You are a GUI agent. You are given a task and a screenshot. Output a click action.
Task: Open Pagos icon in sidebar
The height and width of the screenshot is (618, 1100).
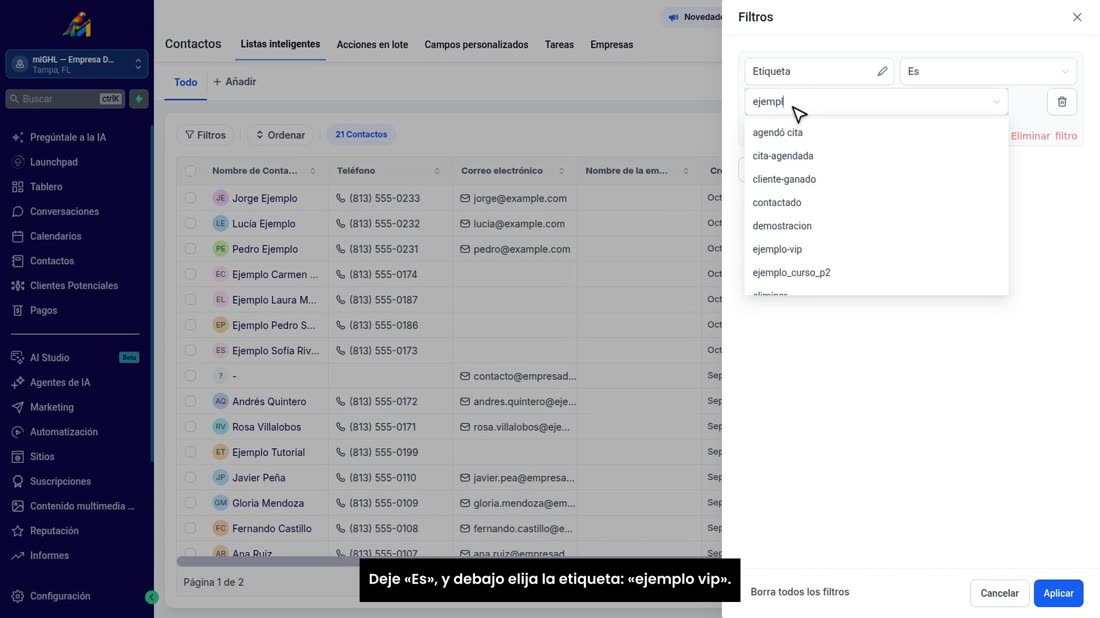[18, 310]
